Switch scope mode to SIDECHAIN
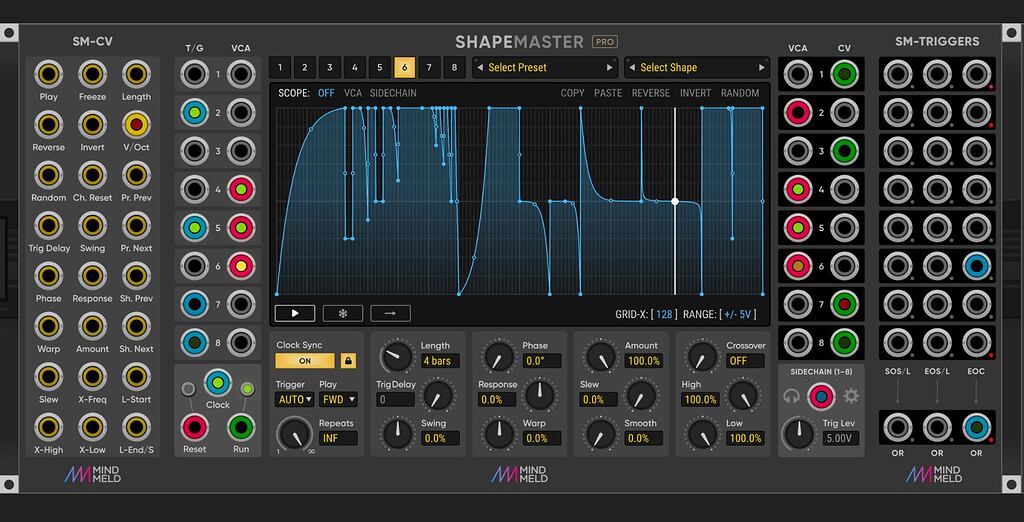 (393, 93)
